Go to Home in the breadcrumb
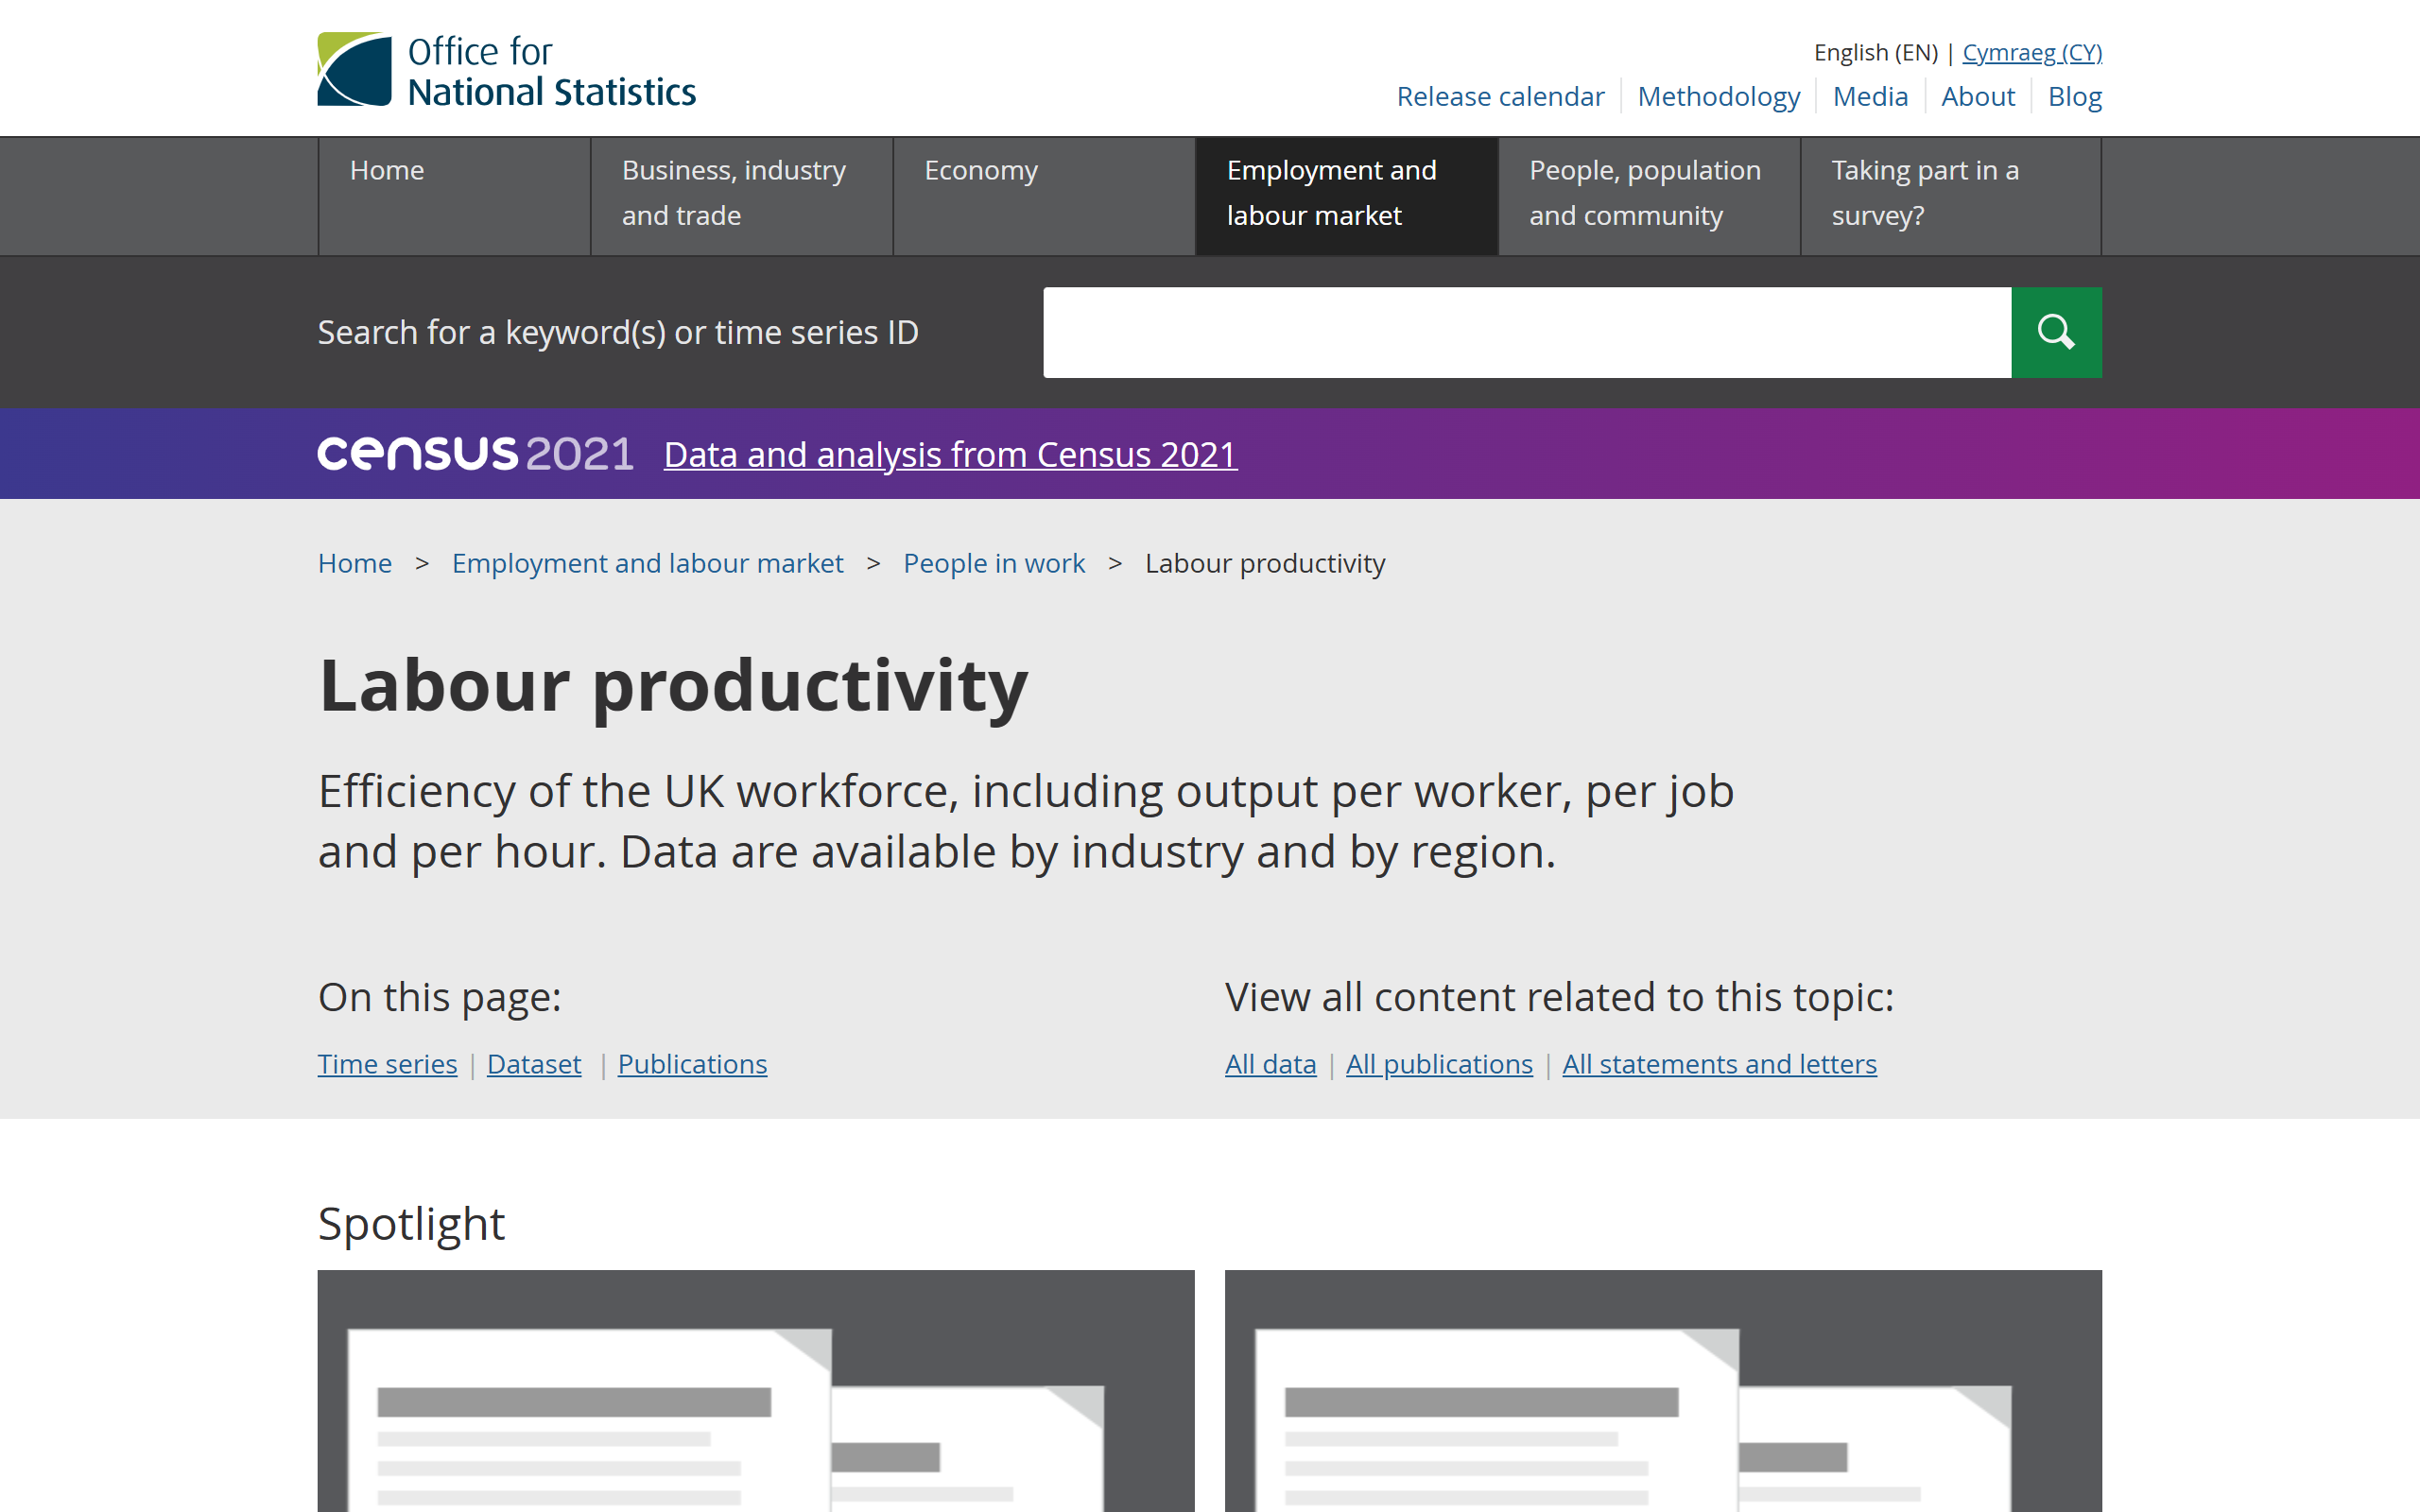This screenshot has width=2420, height=1512. (x=354, y=563)
